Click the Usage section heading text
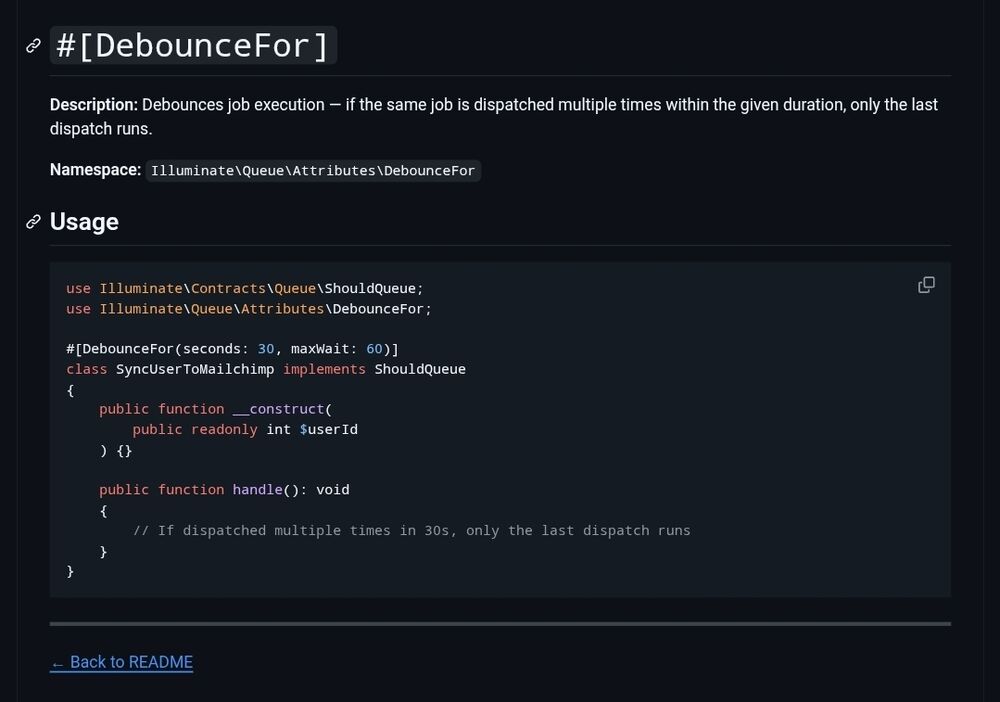 coord(84,222)
